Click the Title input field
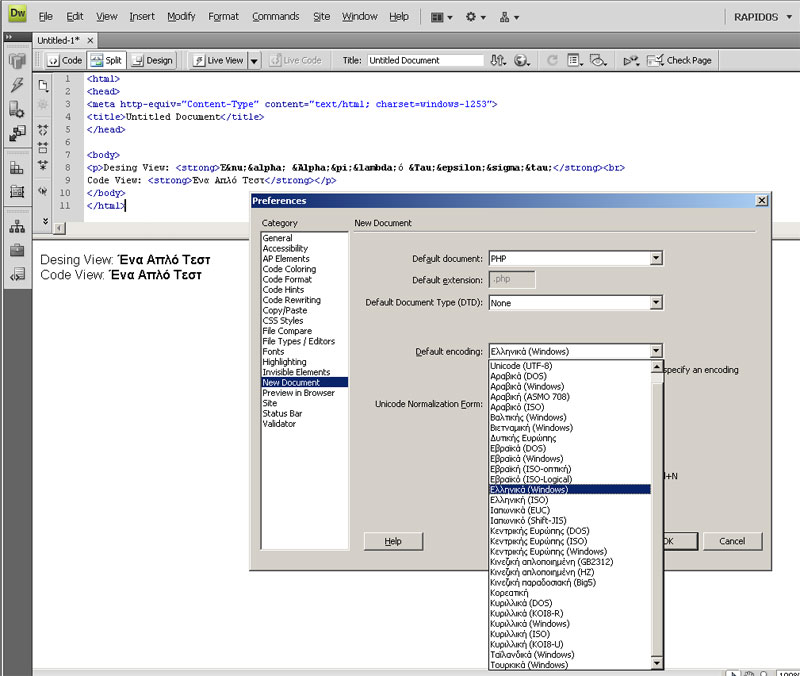 coord(425,61)
